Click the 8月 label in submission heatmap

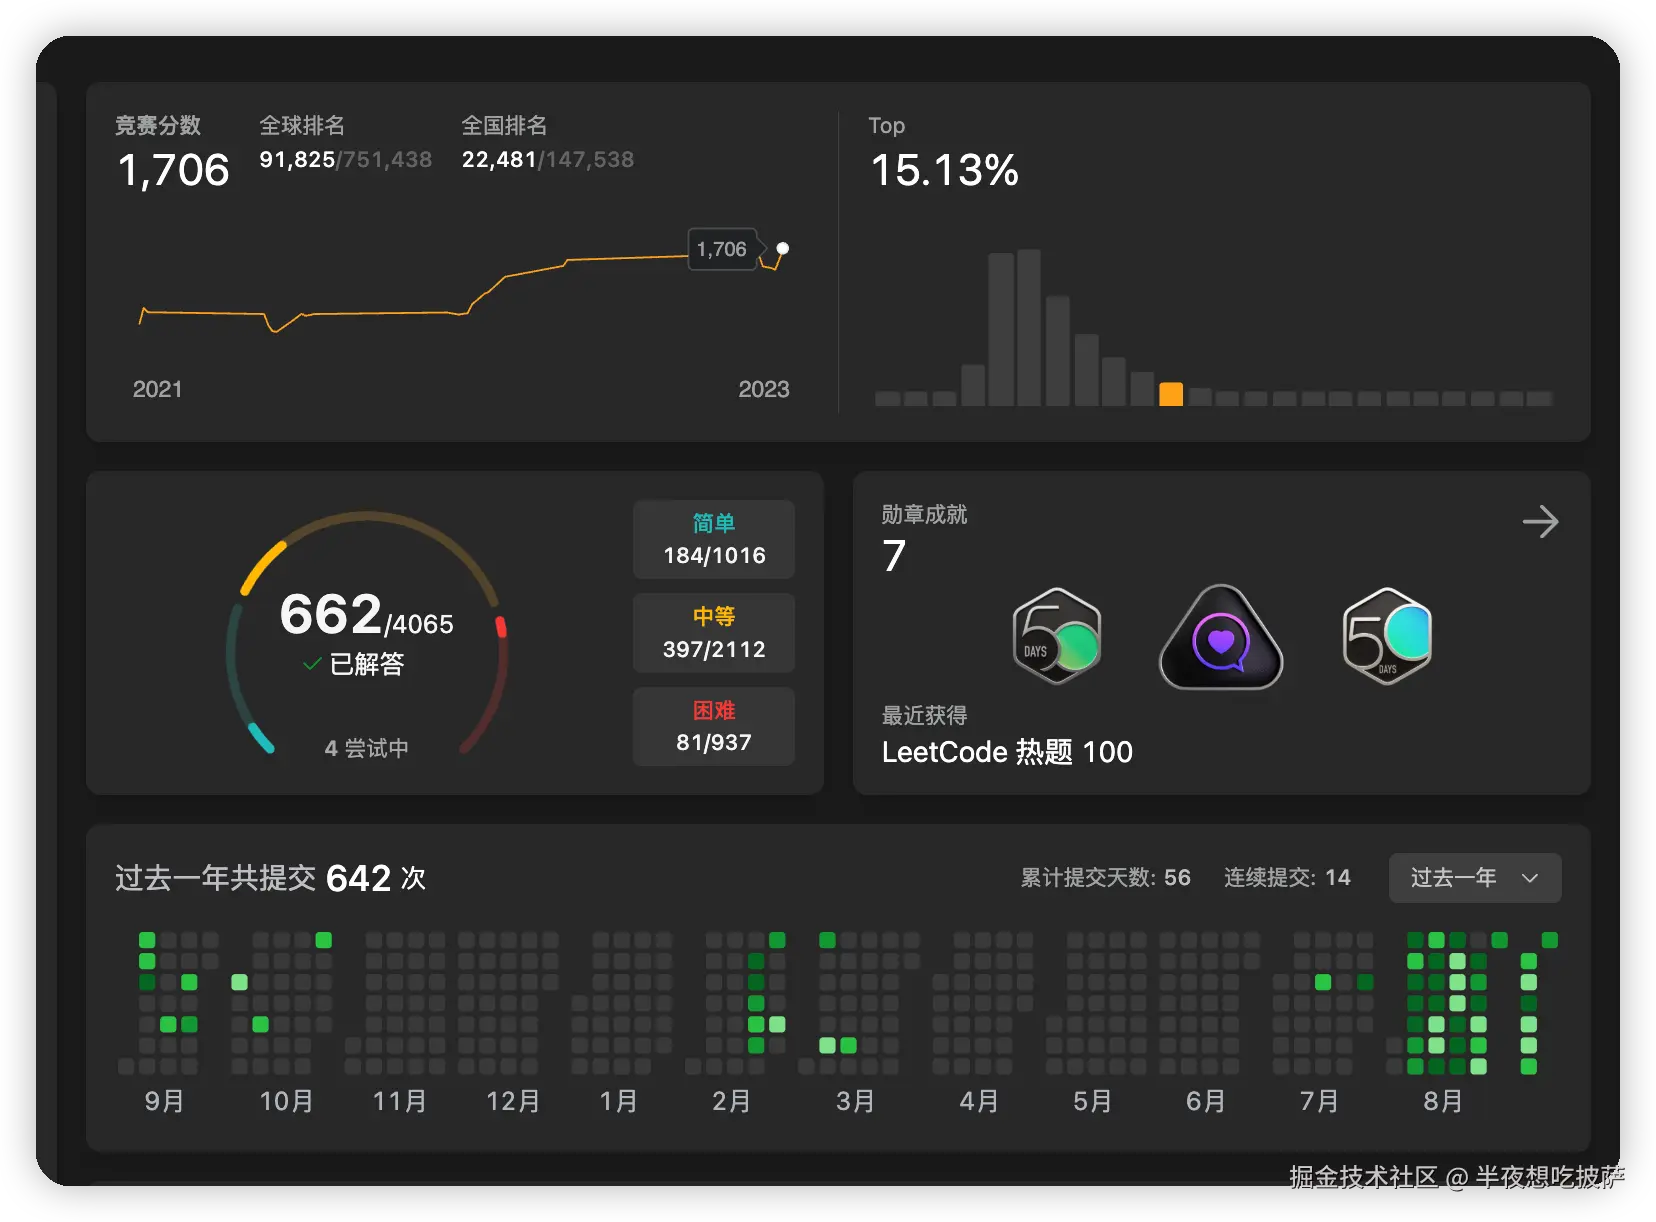pos(1442,1101)
